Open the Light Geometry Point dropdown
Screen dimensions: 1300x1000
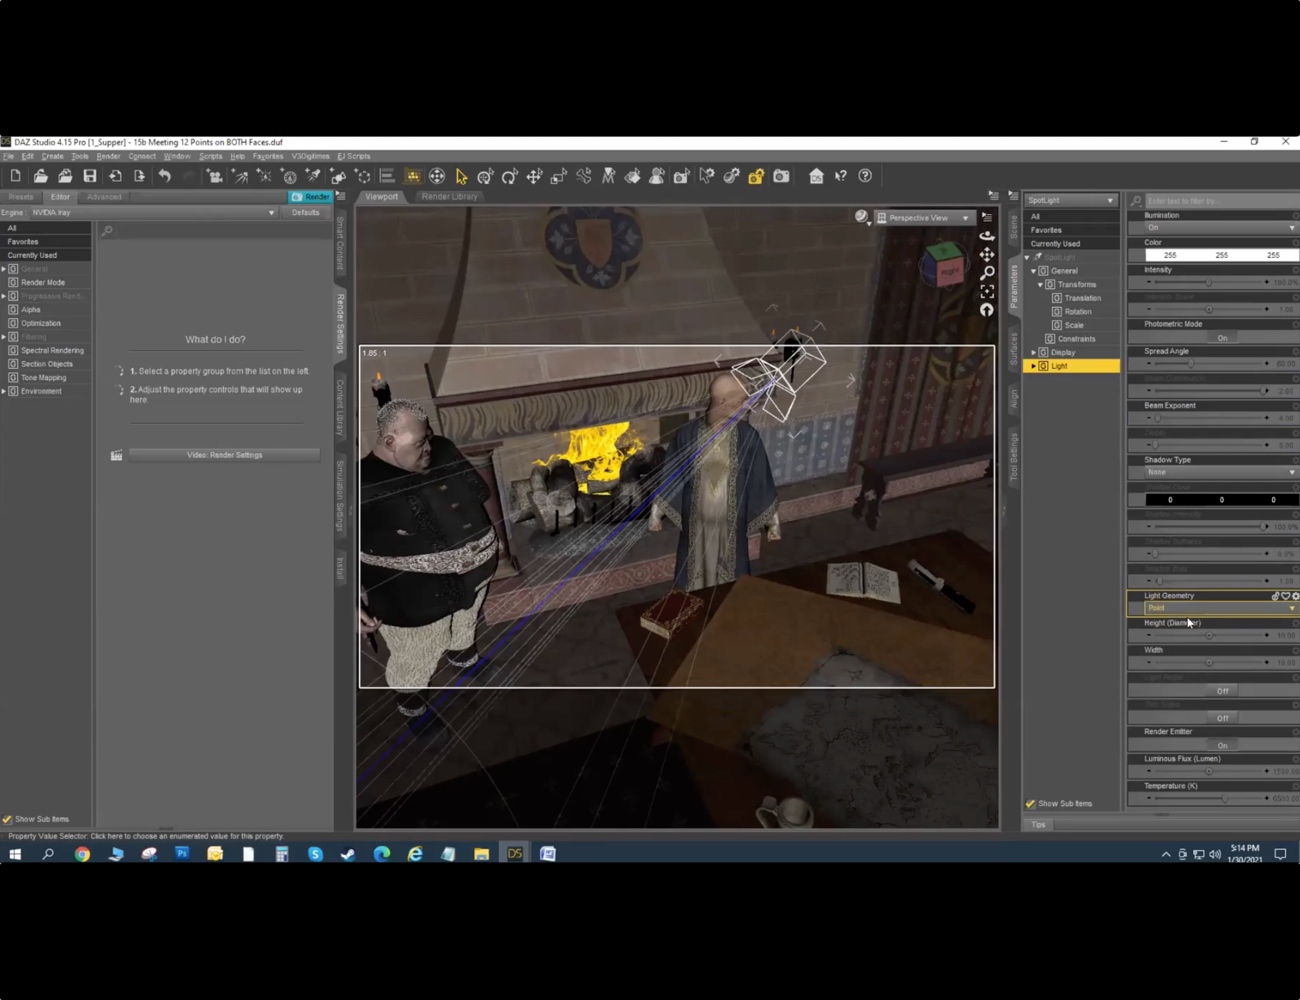[x=1220, y=608]
